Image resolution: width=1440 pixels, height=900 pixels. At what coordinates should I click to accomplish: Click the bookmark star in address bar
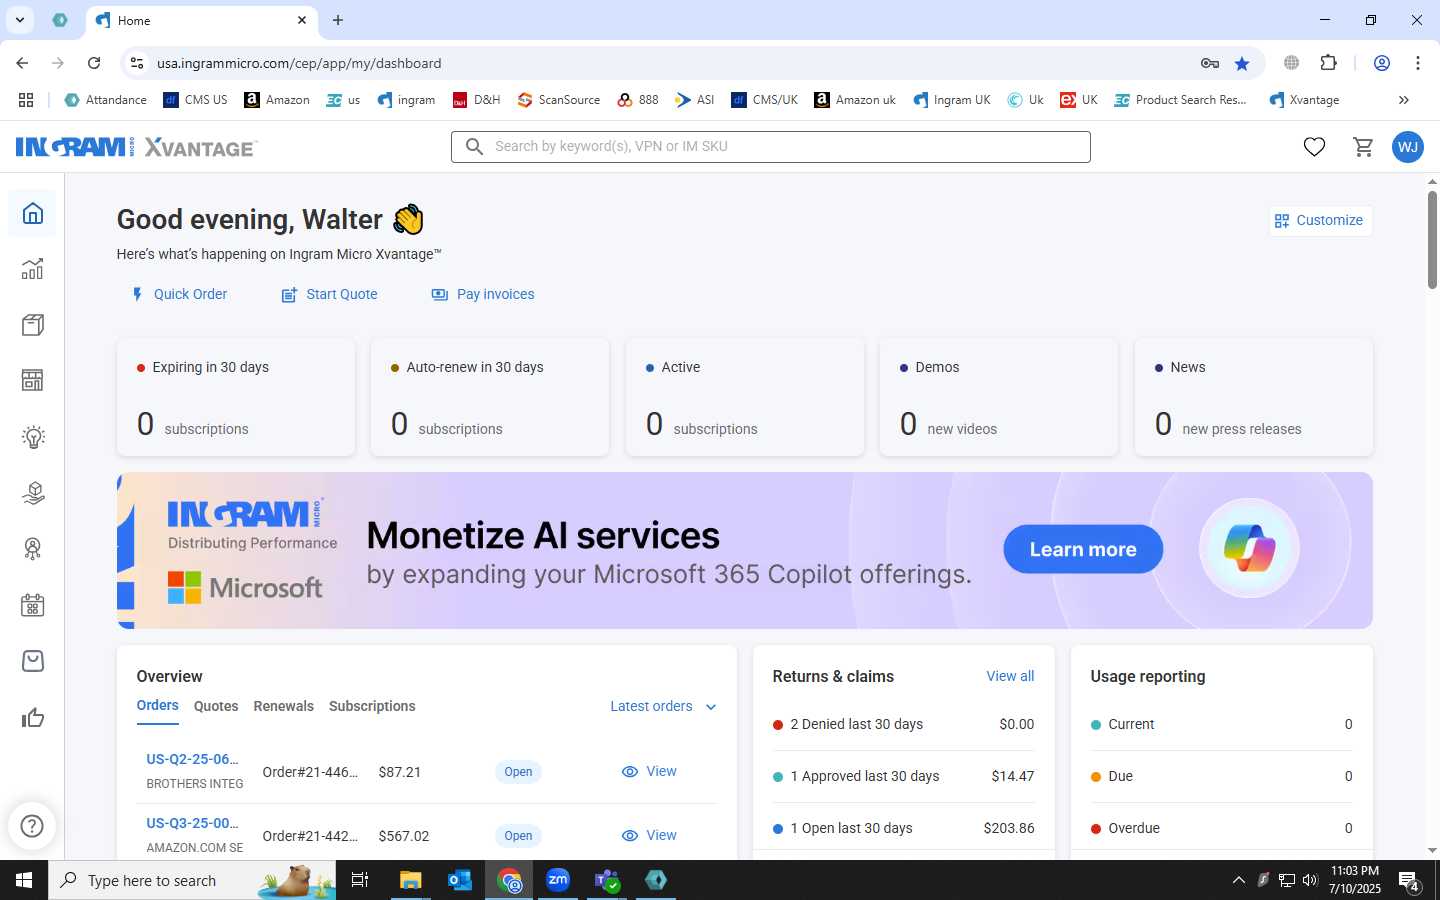click(x=1242, y=63)
